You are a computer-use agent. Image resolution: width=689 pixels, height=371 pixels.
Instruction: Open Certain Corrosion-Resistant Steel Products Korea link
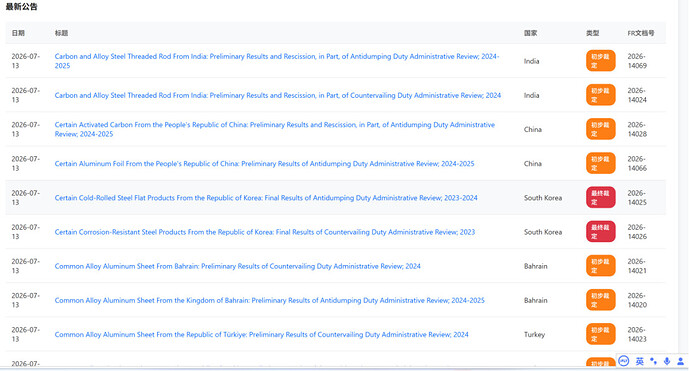pos(265,232)
